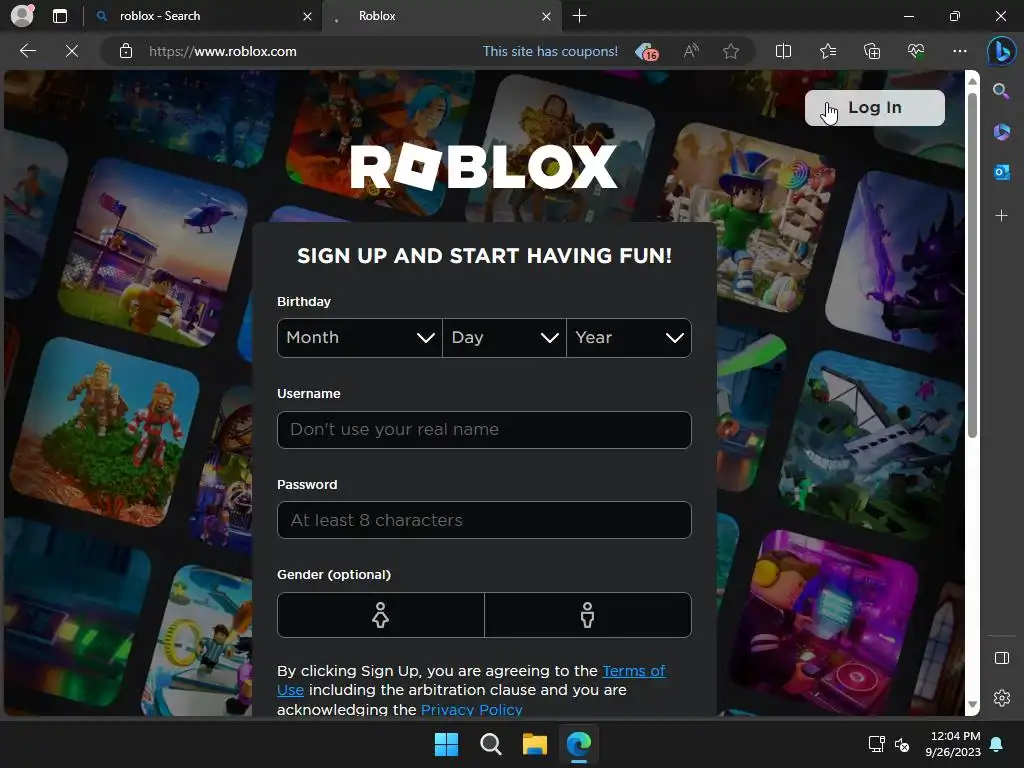The height and width of the screenshot is (768, 1024).
Task: Click the scrollbar down arrow
Action: (972, 704)
